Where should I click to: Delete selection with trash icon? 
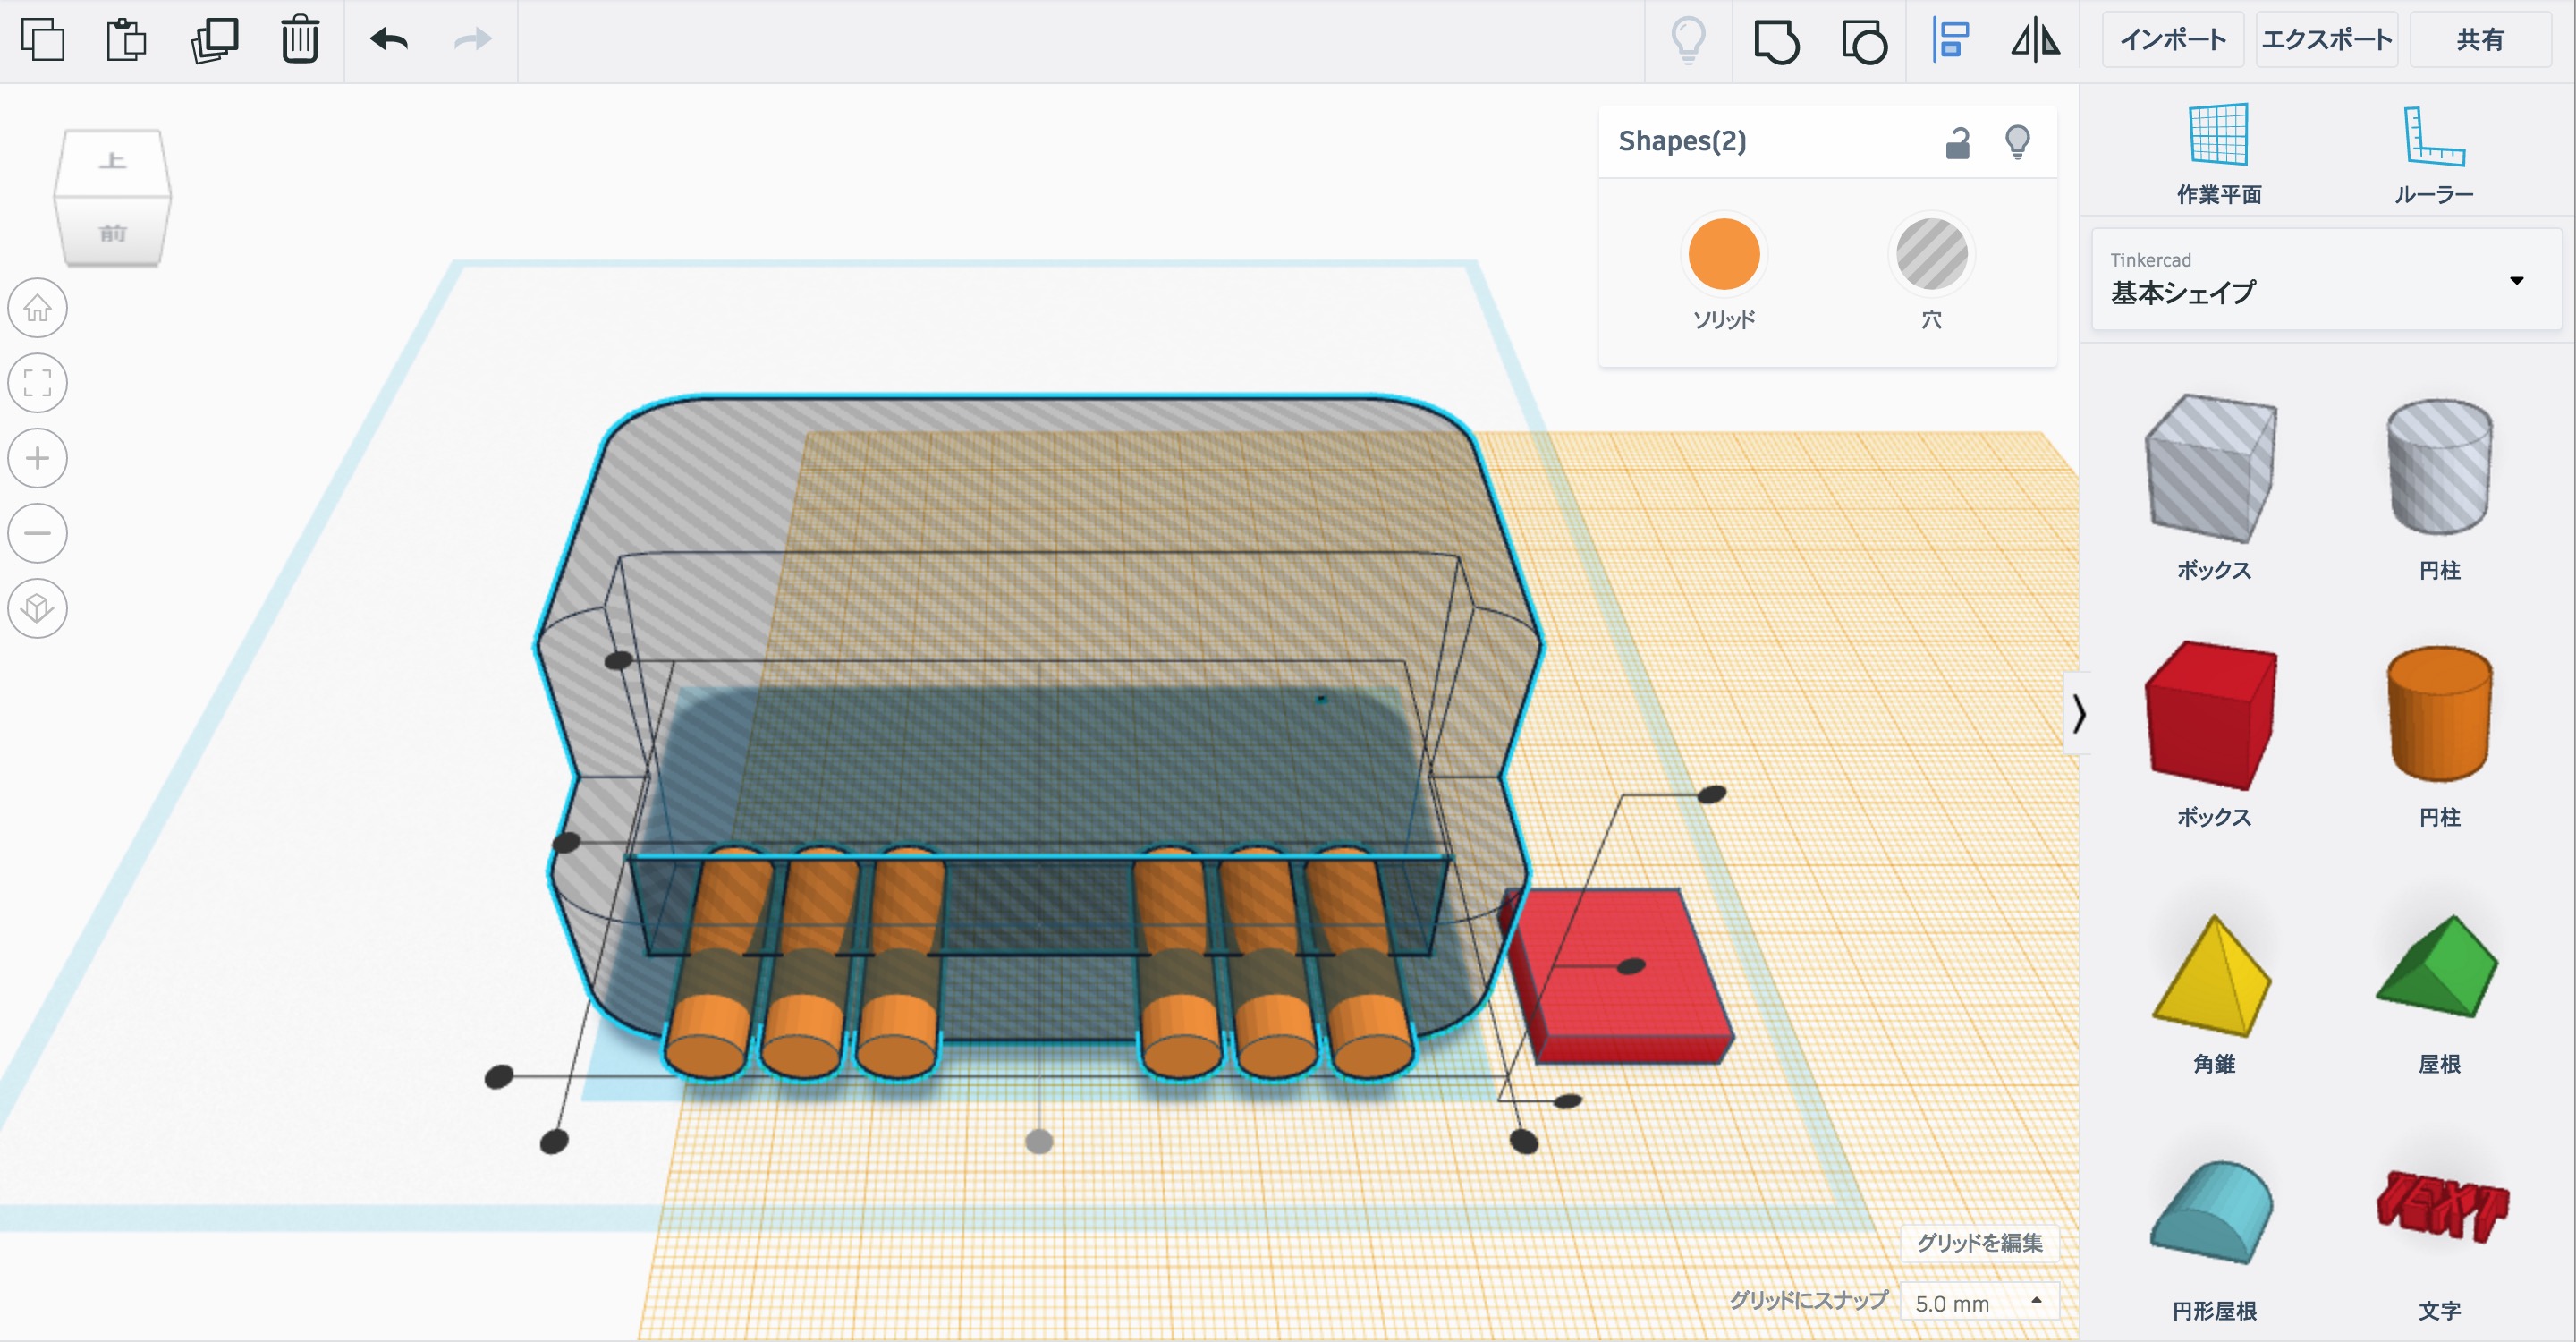pyautogui.click(x=299, y=40)
